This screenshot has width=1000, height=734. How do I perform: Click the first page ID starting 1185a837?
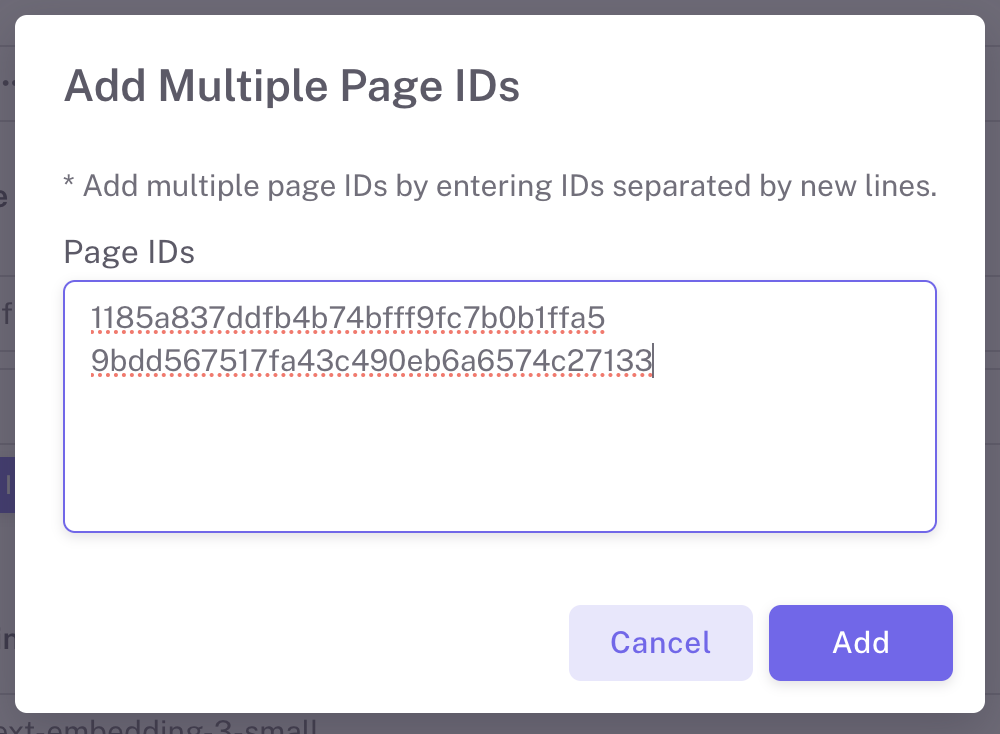click(347, 318)
